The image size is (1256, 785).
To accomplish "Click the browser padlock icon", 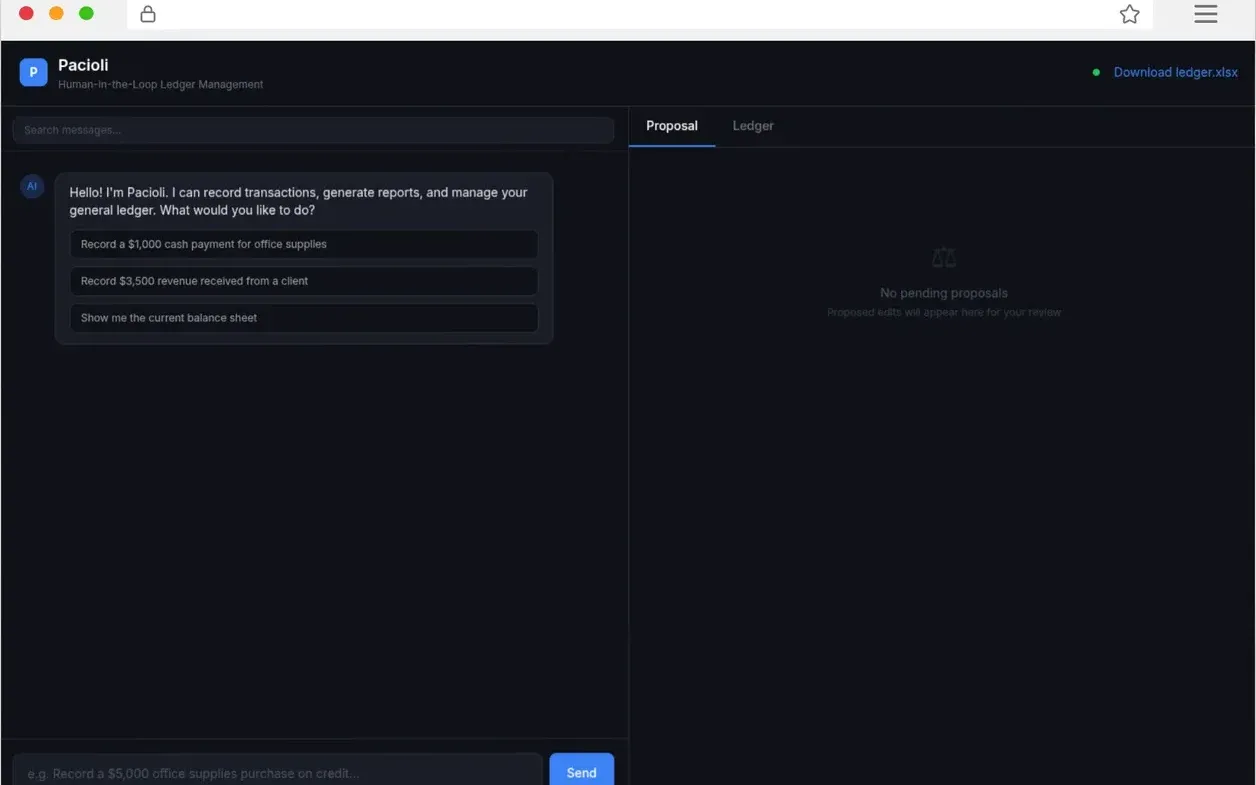I will pos(148,14).
